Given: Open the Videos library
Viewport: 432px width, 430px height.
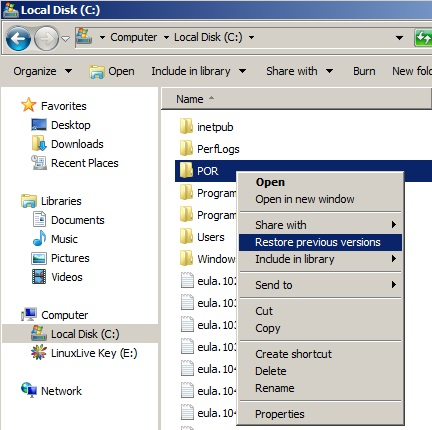Looking at the screenshot, I should pyautogui.click(x=67, y=277).
